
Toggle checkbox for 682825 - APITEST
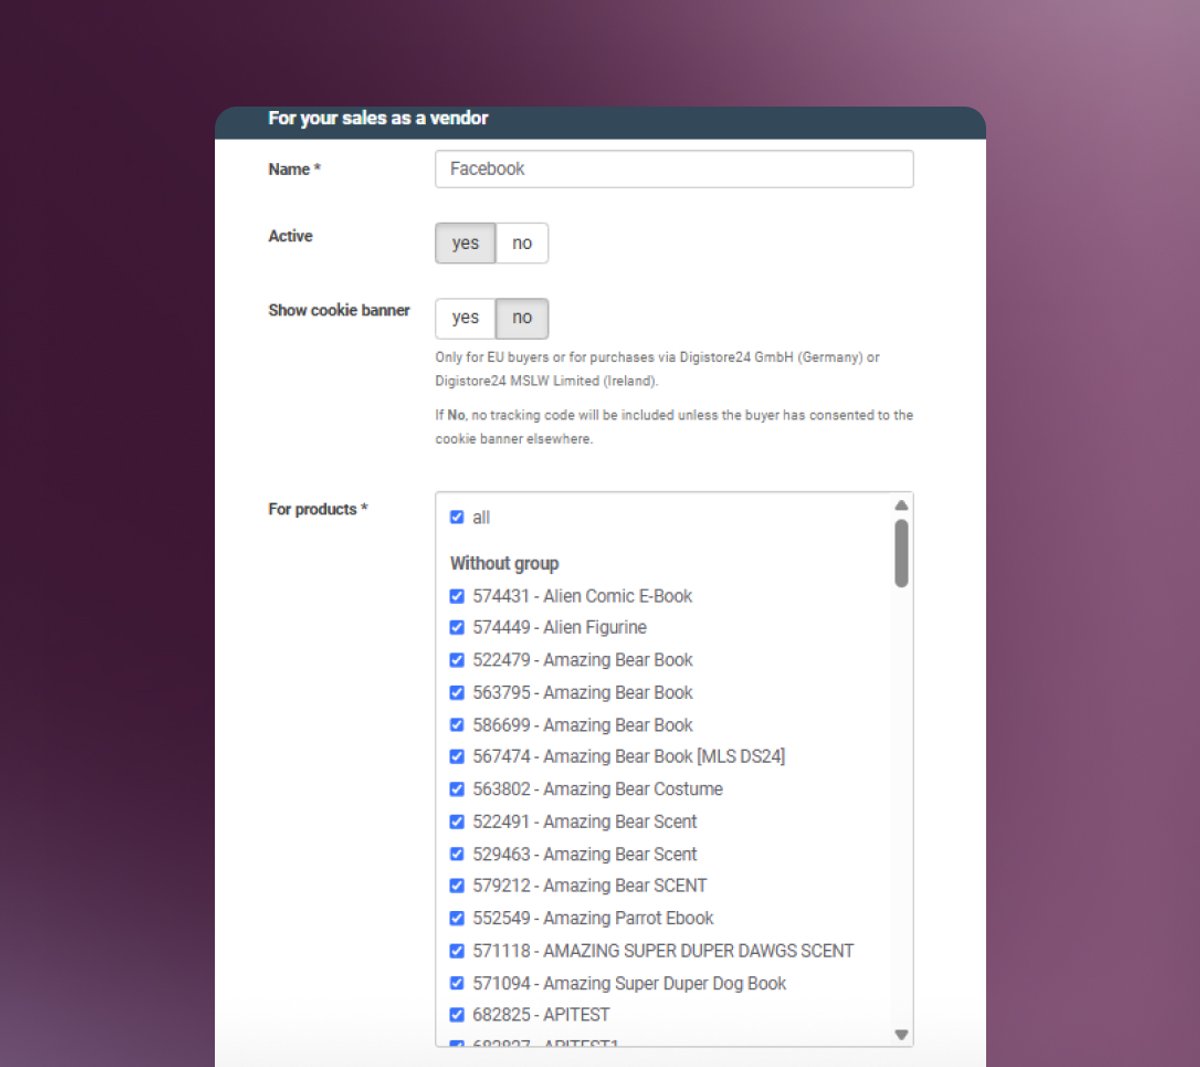[457, 1014]
